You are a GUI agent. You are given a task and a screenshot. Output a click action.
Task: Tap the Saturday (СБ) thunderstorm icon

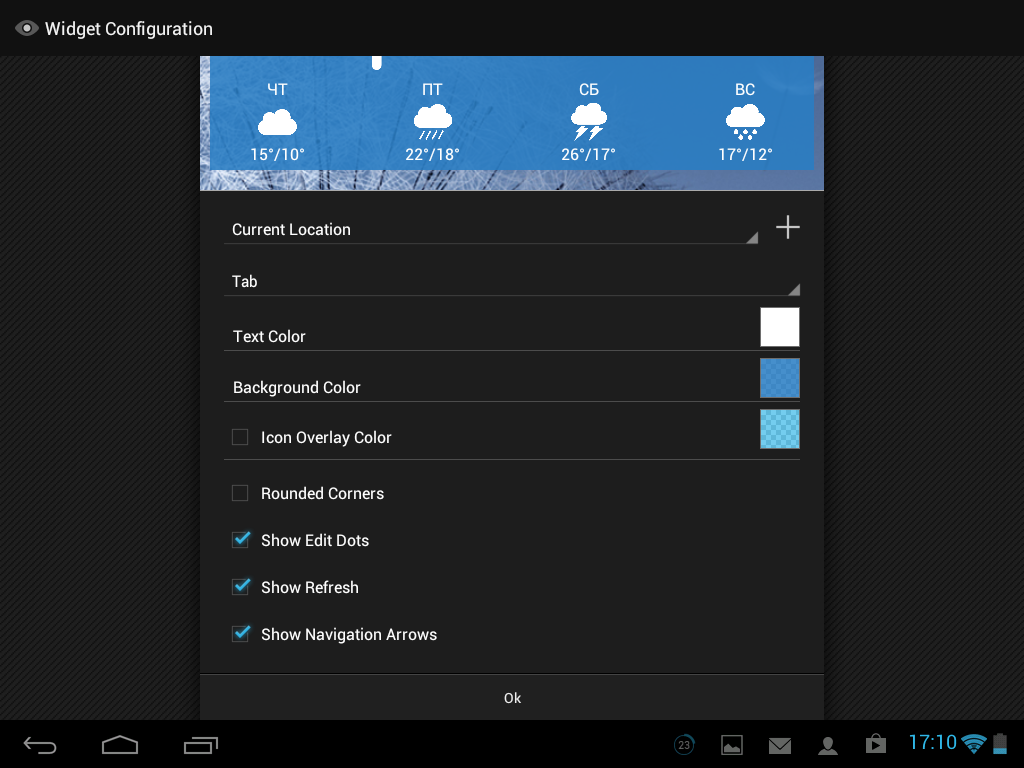pos(589,122)
